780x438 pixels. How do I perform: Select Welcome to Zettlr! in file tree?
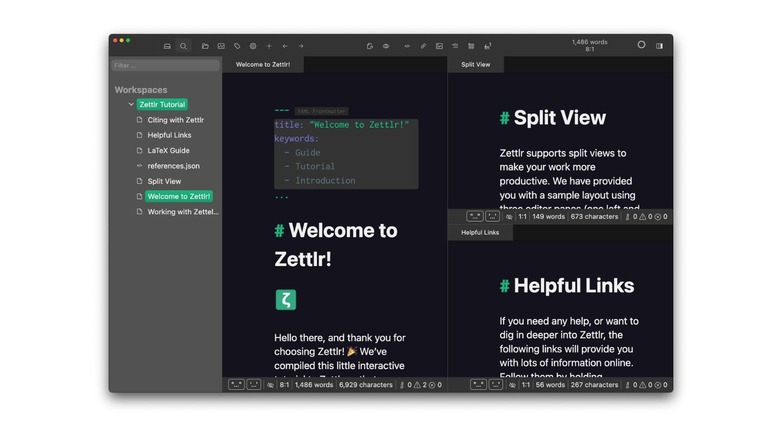click(x=179, y=197)
